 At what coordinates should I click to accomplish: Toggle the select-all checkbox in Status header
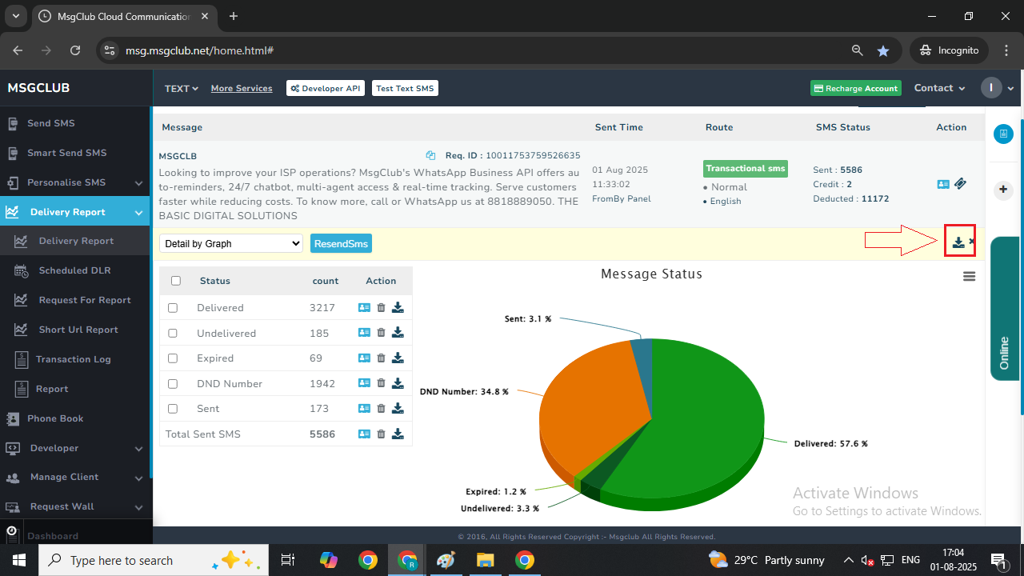[x=176, y=281]
